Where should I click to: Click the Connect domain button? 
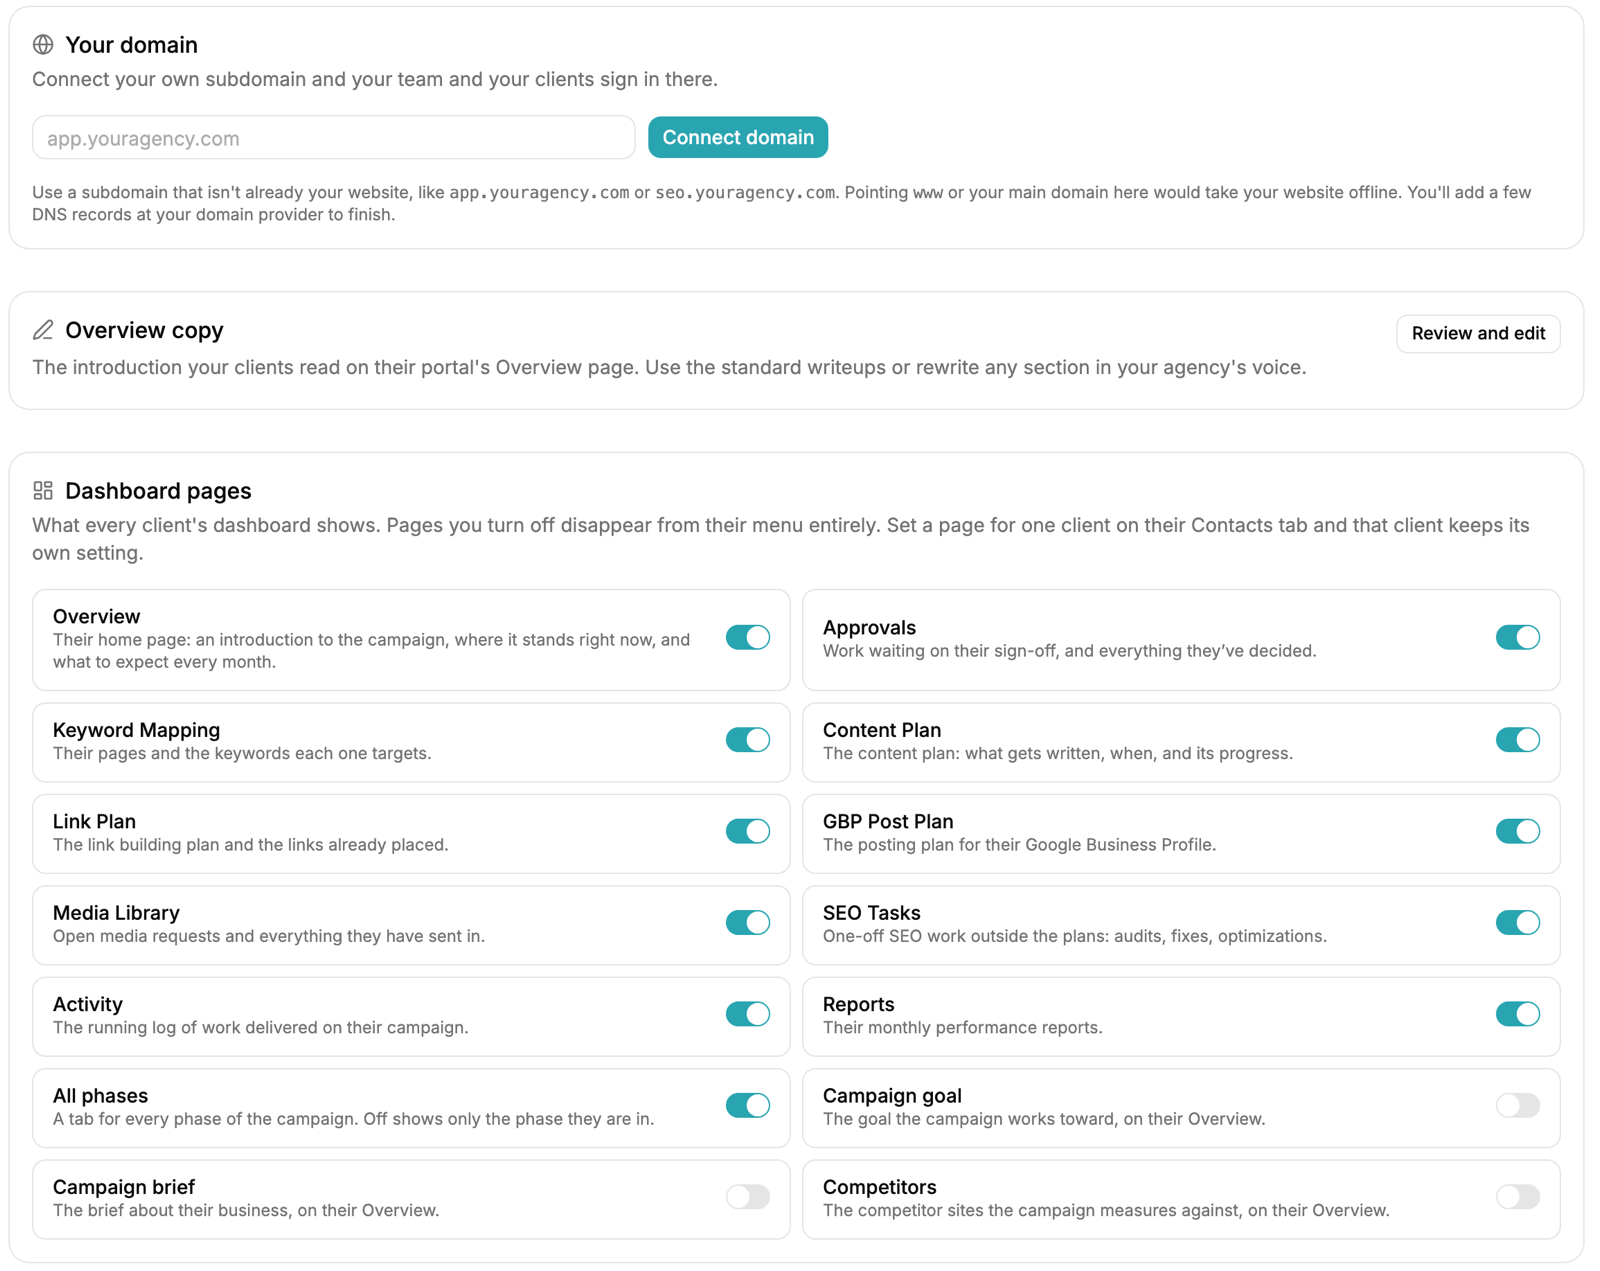click(738, 137)
